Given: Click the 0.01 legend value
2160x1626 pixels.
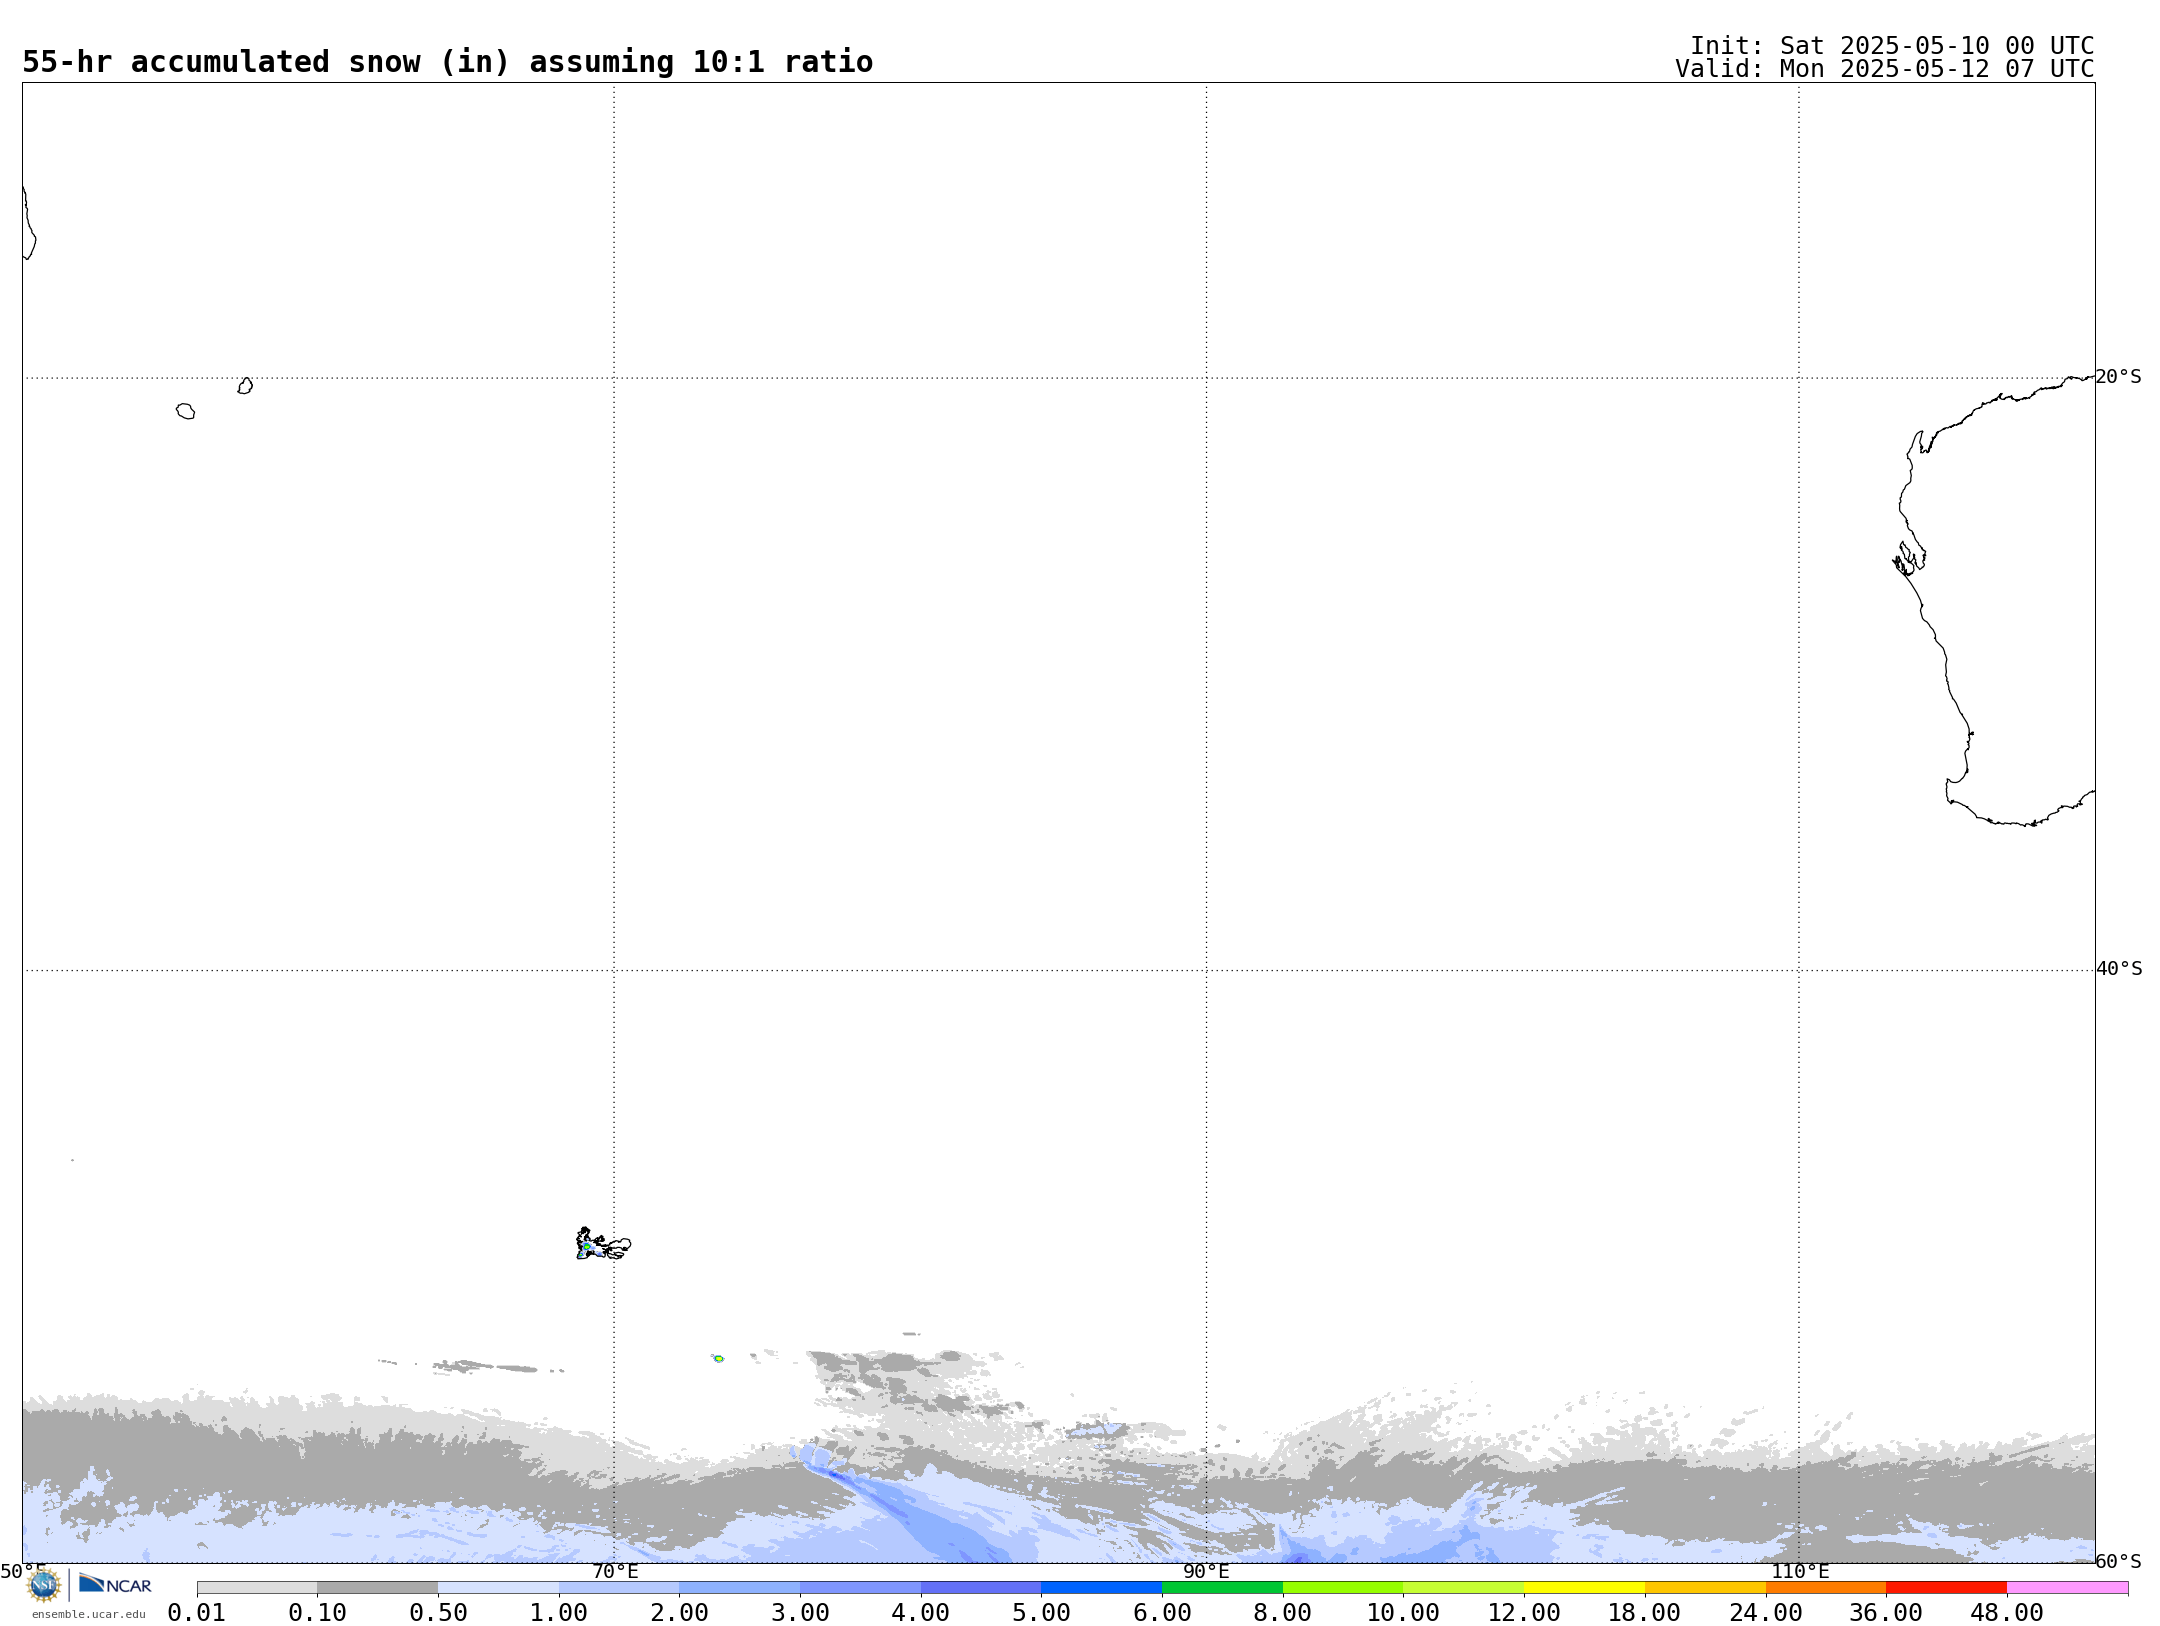Looking at the screenshot, I should (x=197, y=1612).
